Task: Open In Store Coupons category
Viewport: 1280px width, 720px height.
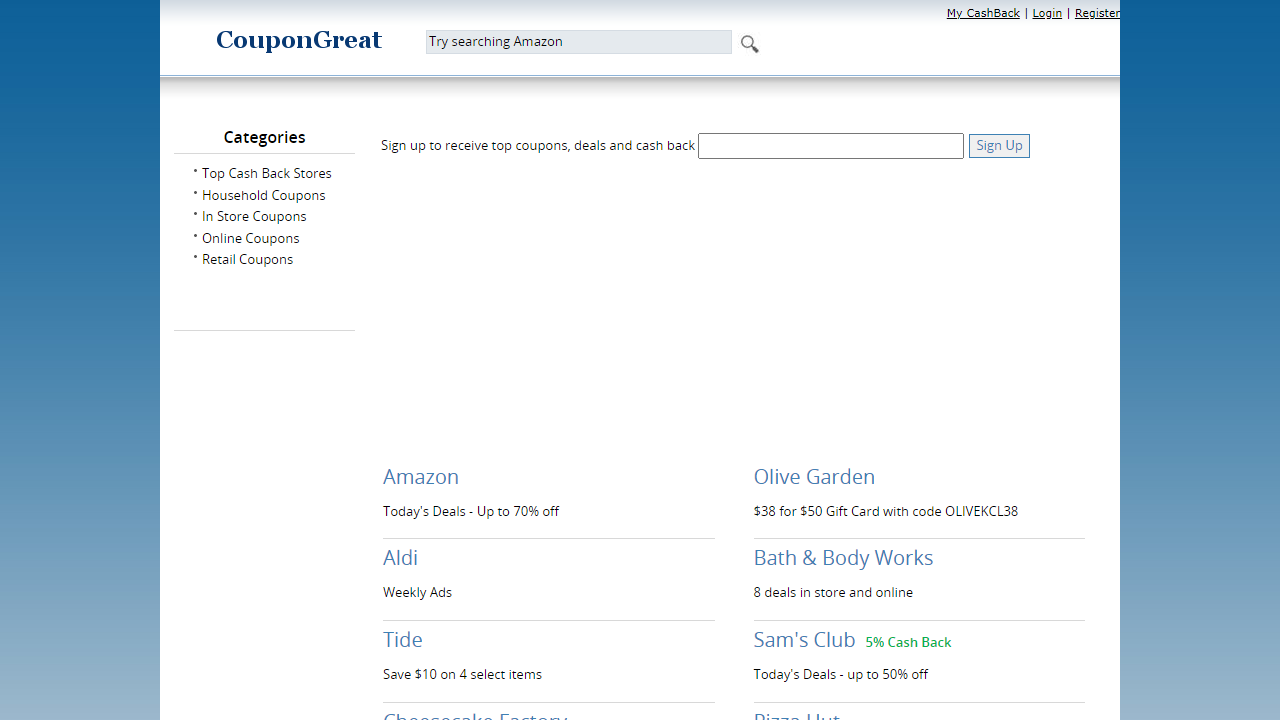Action: coord(254,216)
